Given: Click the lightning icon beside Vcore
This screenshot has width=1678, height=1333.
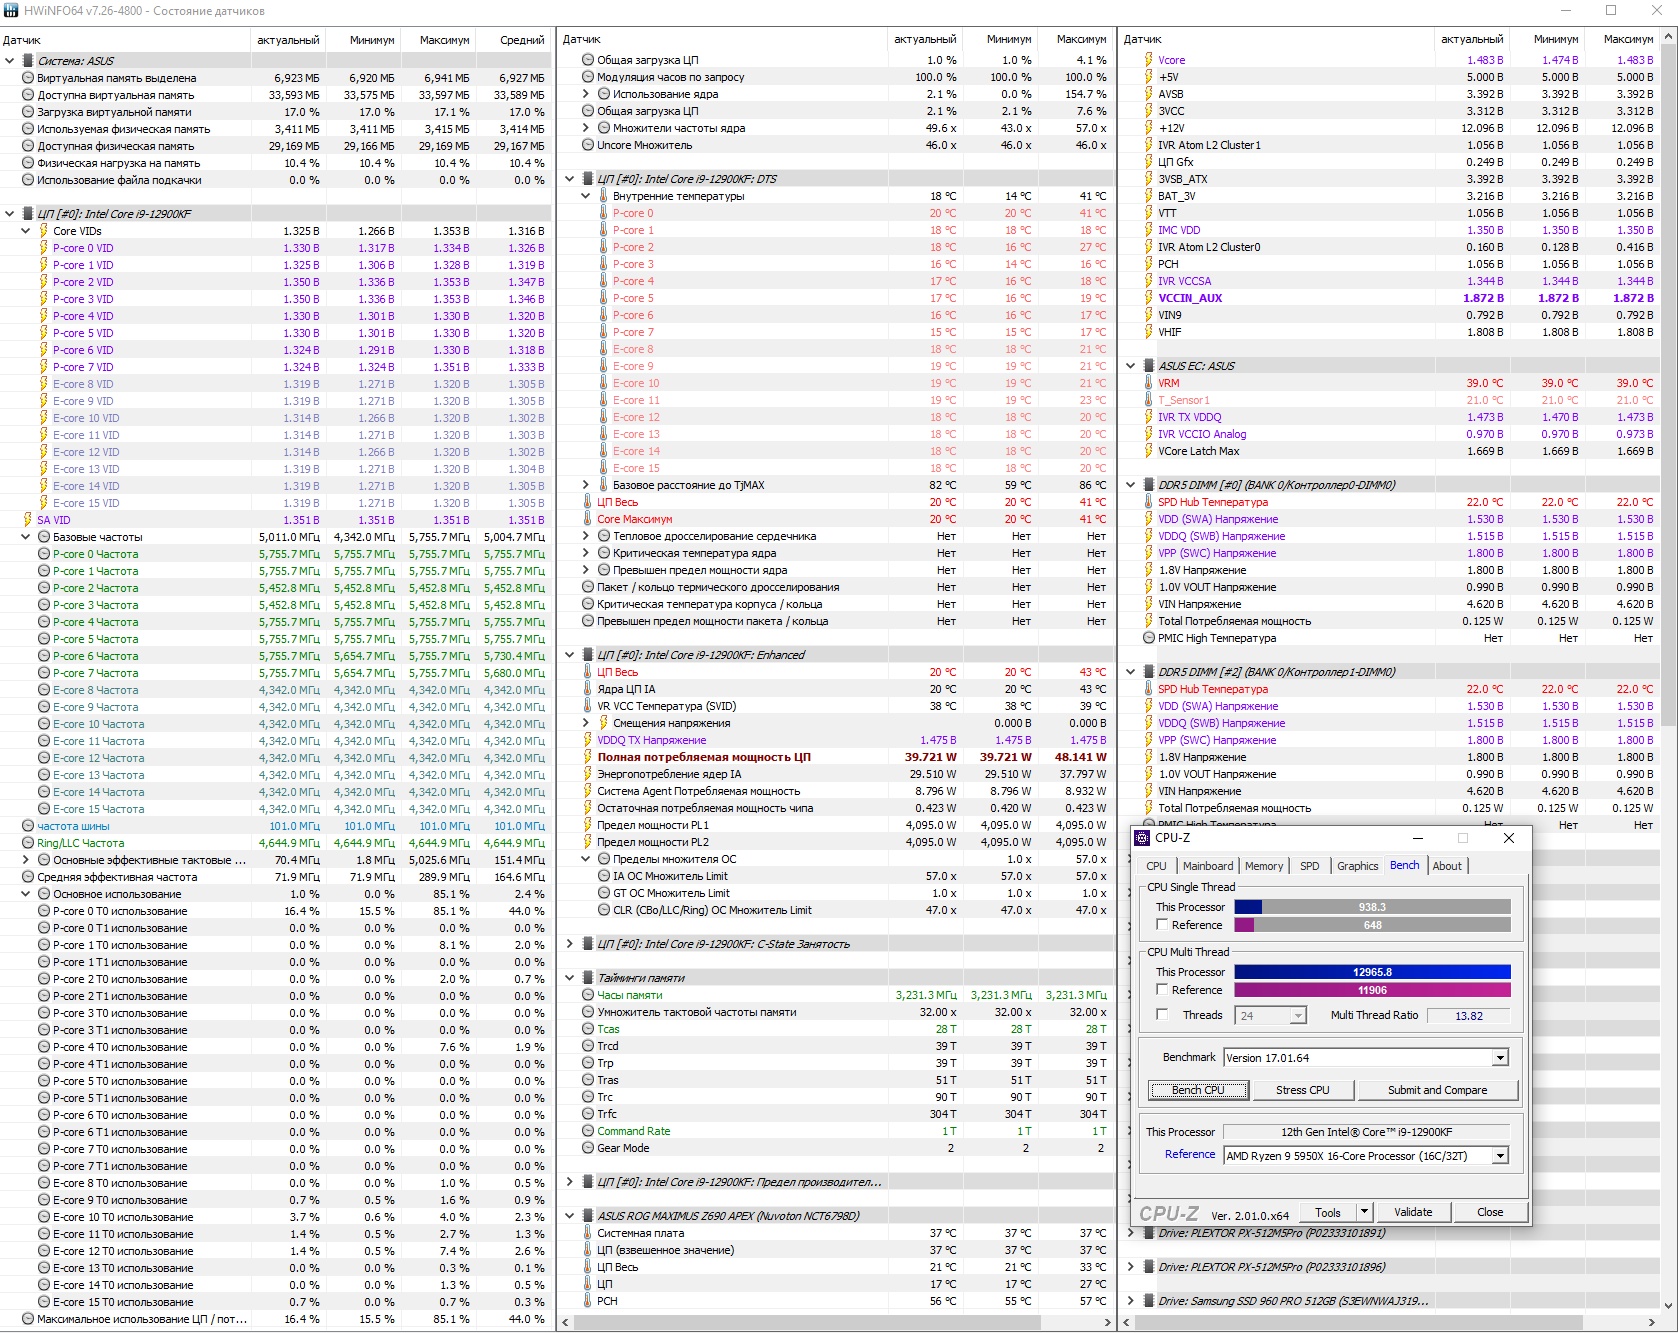Looking at the screenshot, I should pyautogui.click(x=1149, y=60).
